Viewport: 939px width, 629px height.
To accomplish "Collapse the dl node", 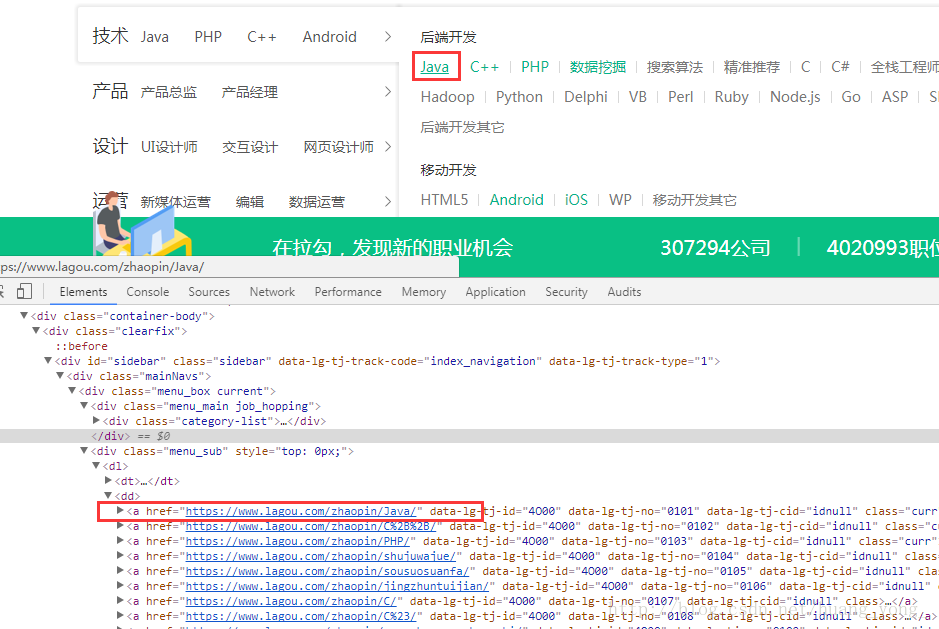I will (96, 465).
